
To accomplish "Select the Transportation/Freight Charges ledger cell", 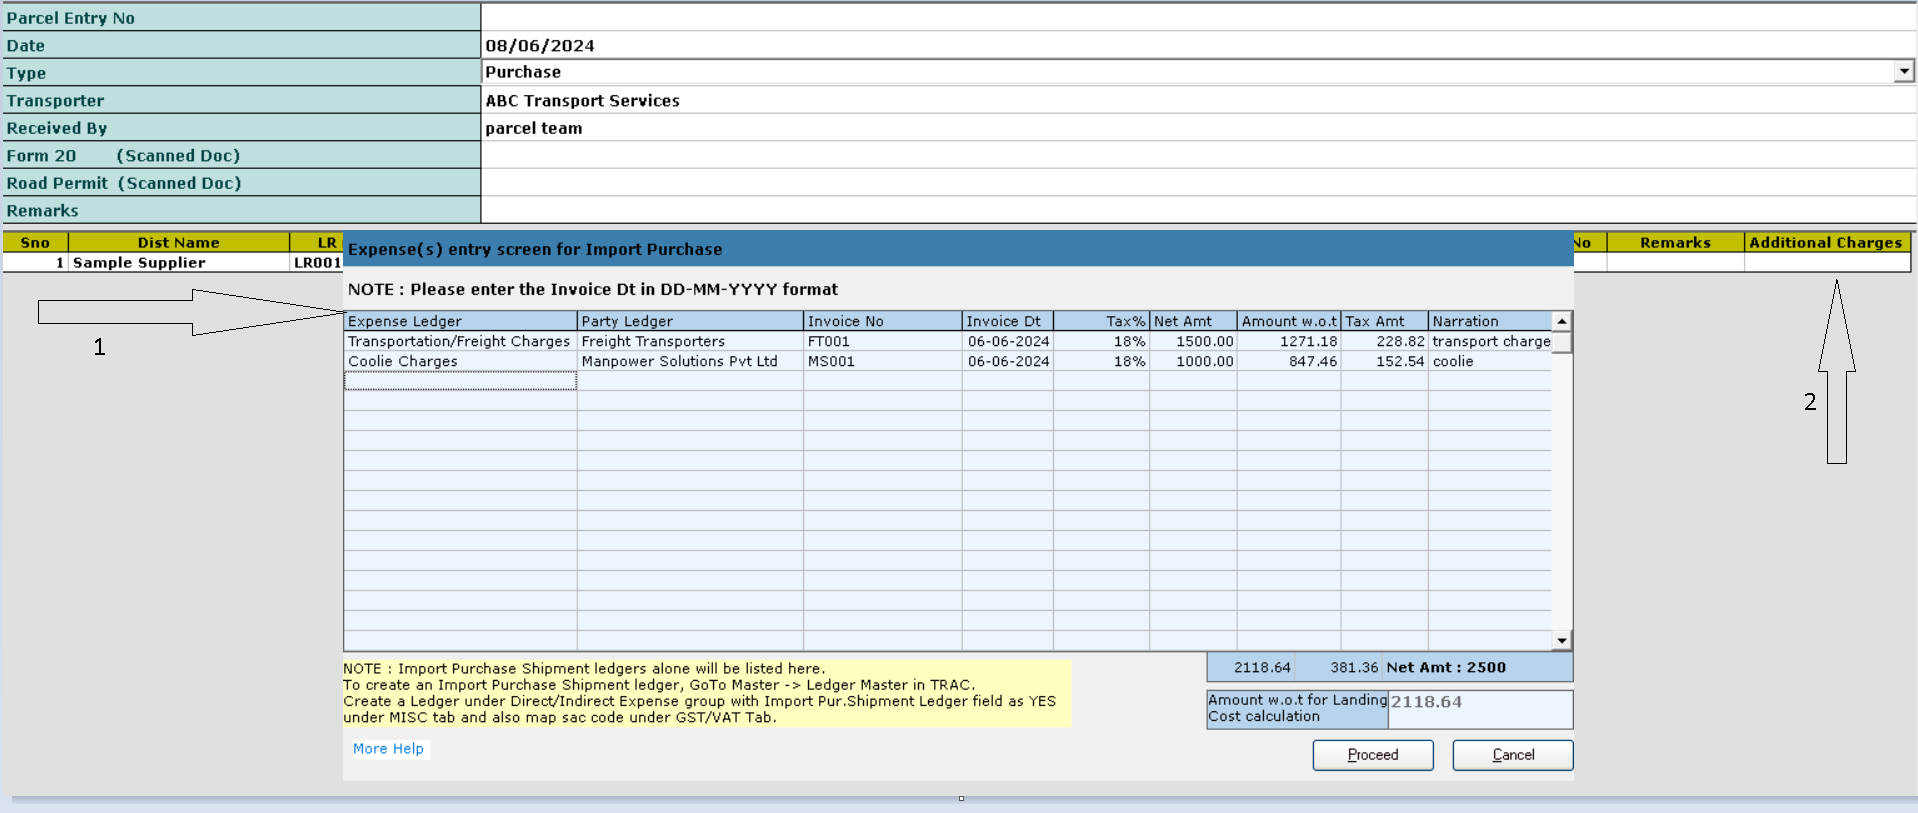I will click(x=460, y=341).
